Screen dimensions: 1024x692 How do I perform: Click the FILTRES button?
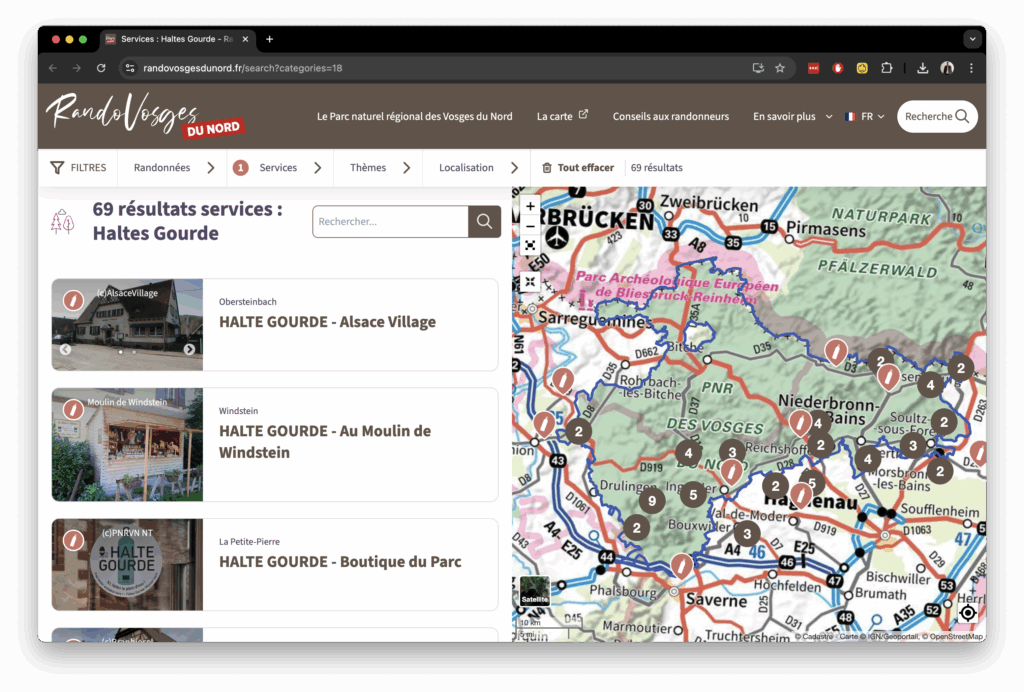pyautogui.click(x=78, y=168)
